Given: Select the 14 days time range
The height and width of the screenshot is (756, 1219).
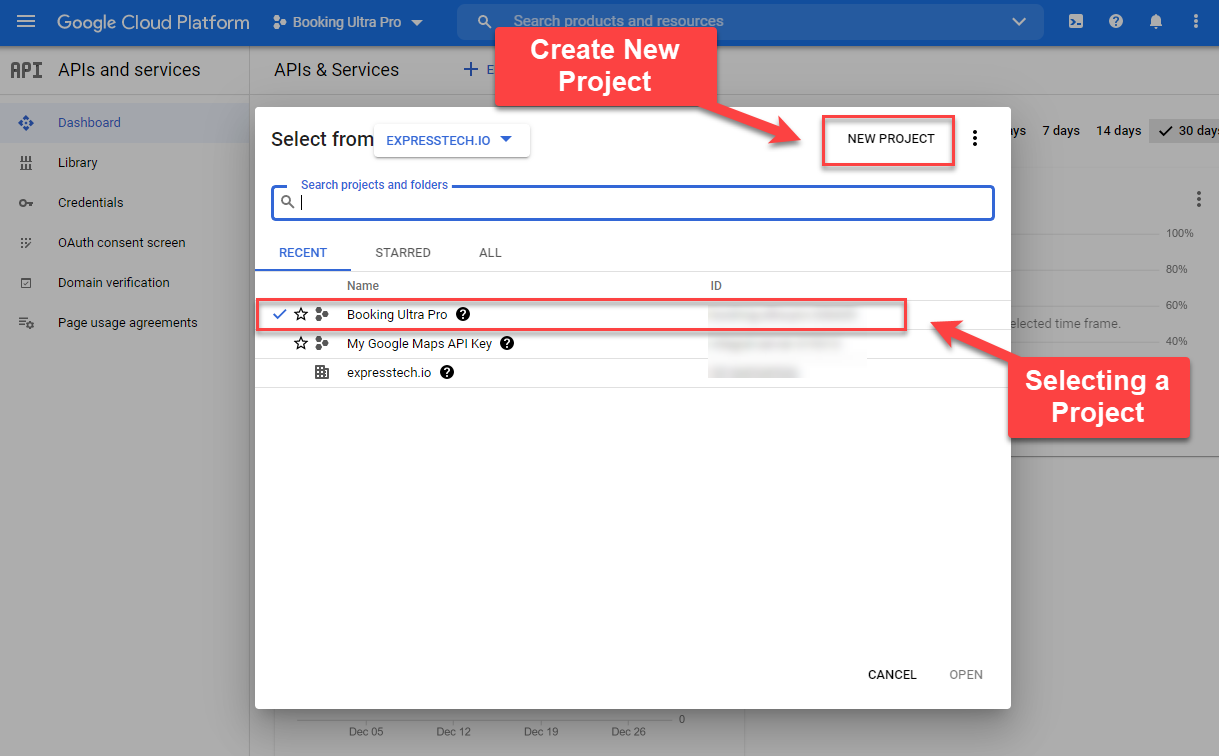Looking at the screenshot, I should click(x=1118, y=131).
